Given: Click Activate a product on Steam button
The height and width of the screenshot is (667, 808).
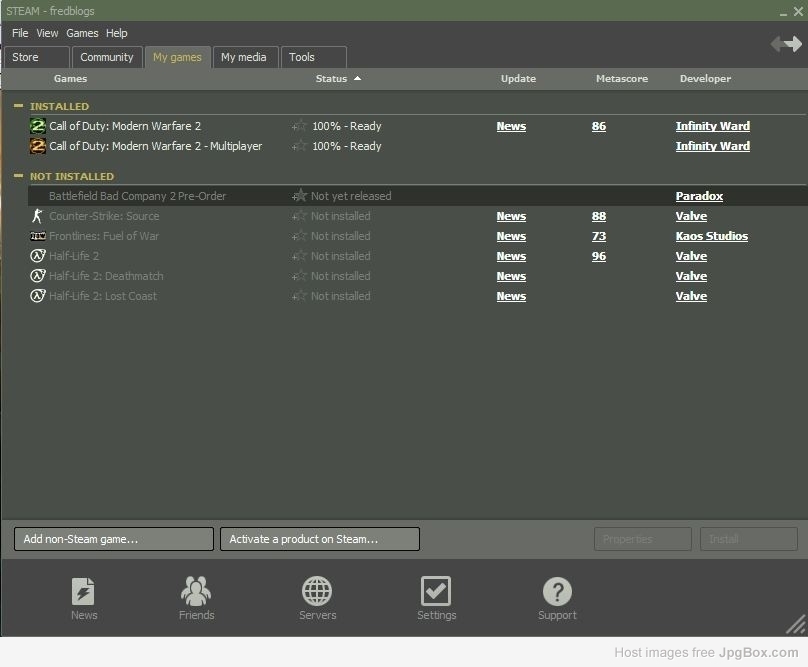Looking at the screenshot, I should tap(319, 539).
